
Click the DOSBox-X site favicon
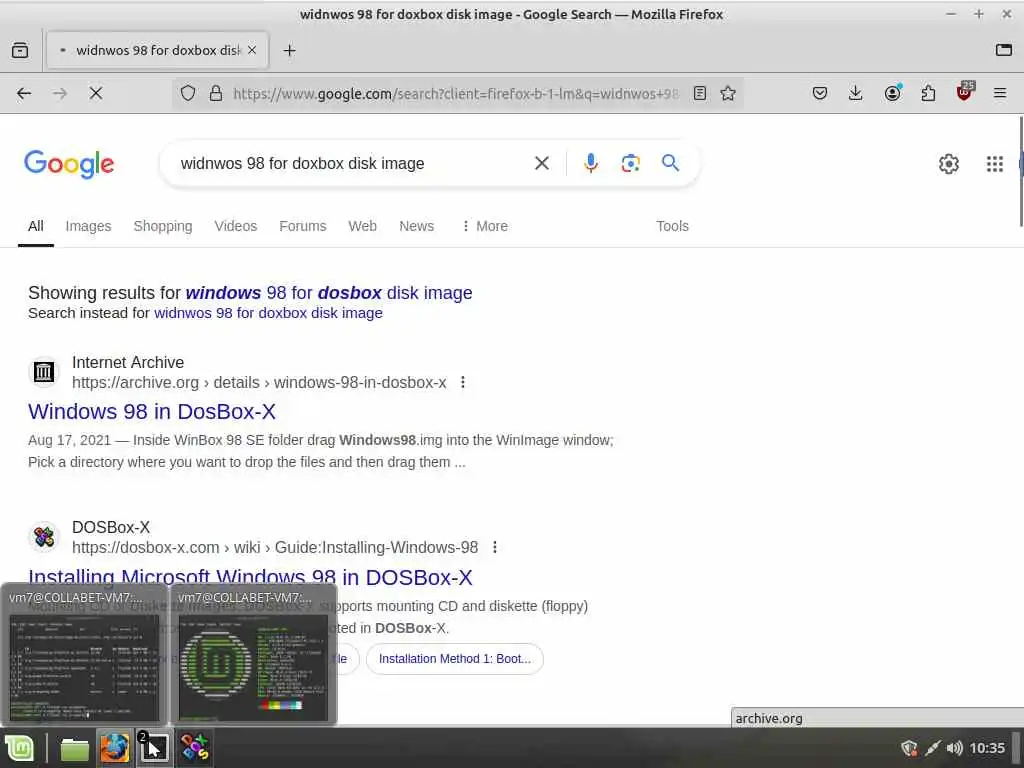[x=44, y=537]
